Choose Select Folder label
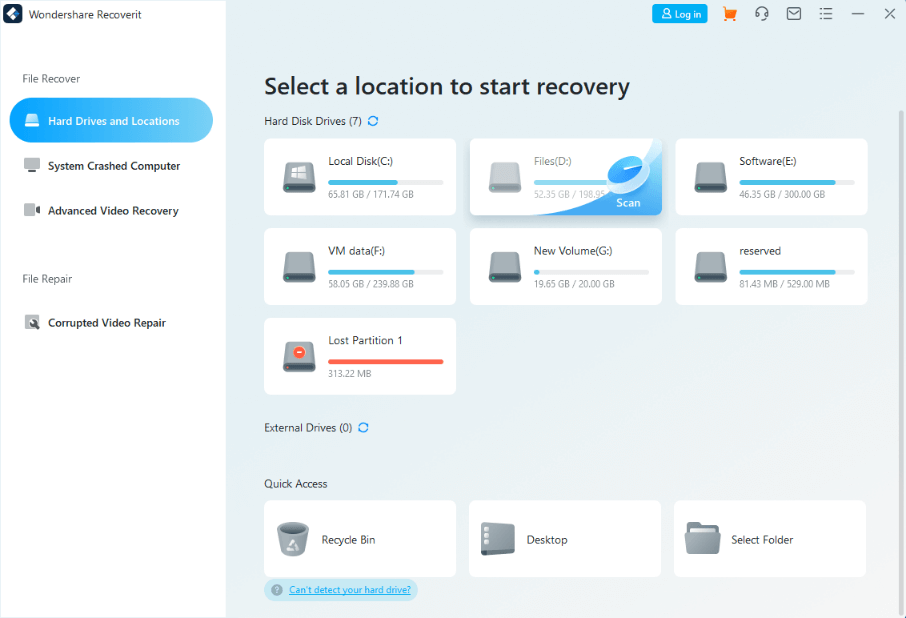The image size is (906, 618). tap(762, 539)
